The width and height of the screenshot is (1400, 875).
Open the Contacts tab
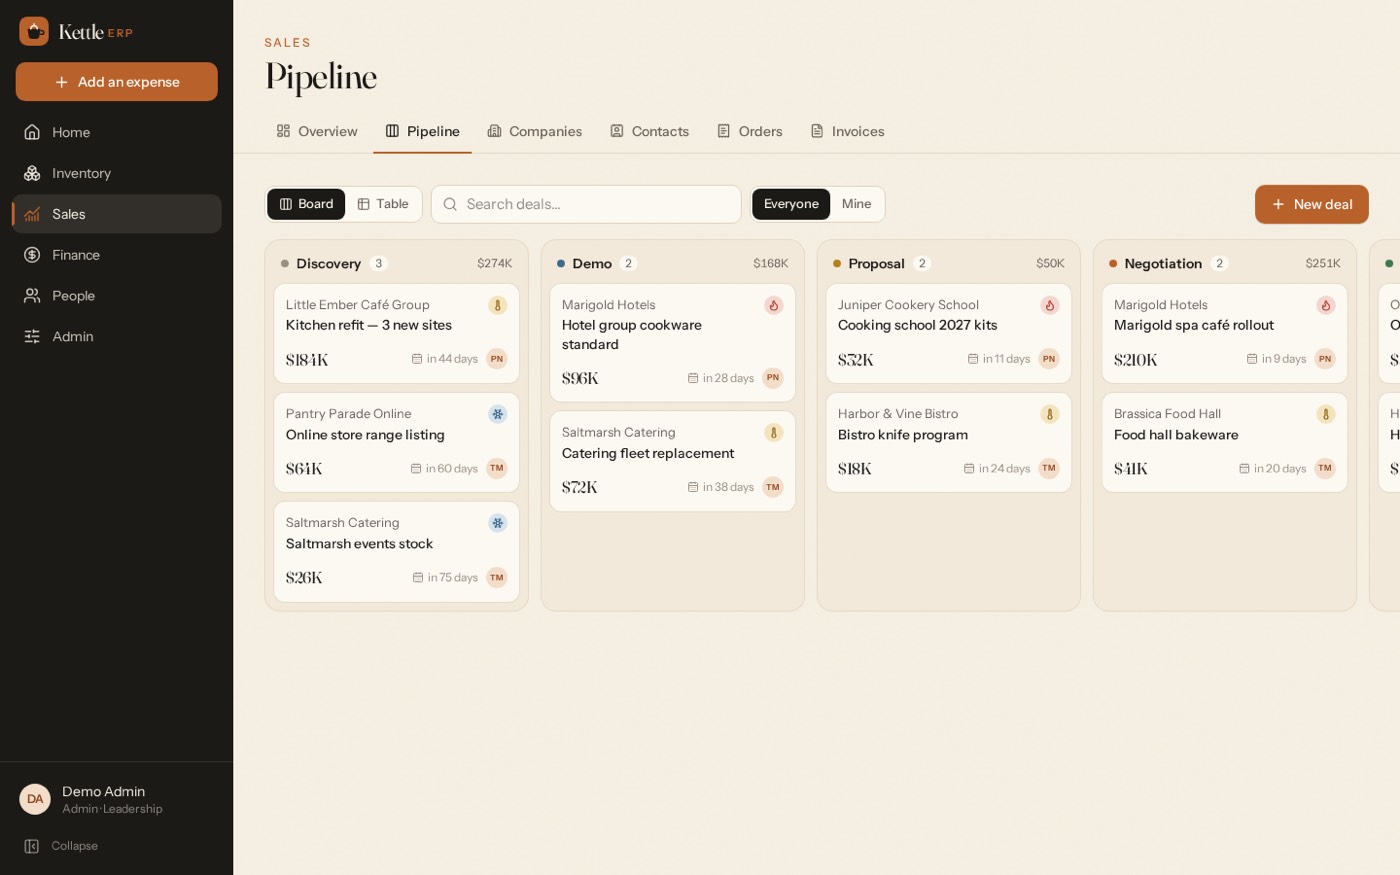[x=649, y=131]
